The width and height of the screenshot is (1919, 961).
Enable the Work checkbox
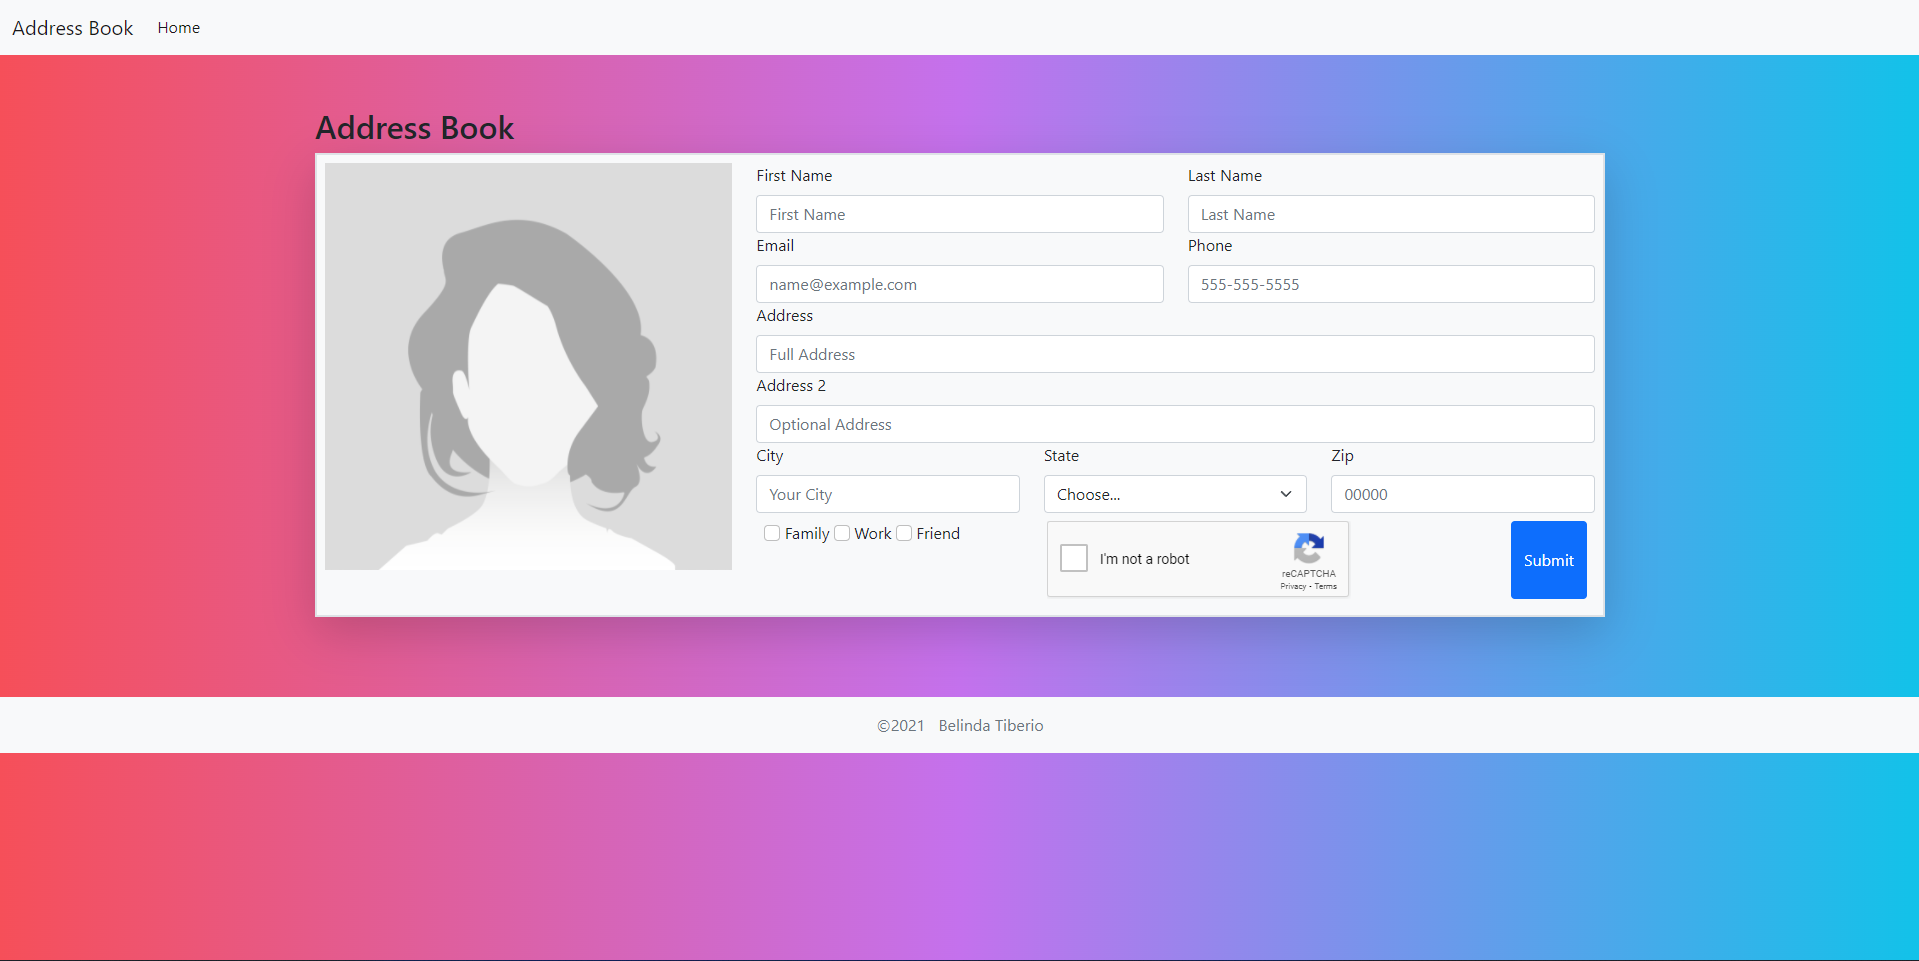(842, 534)
